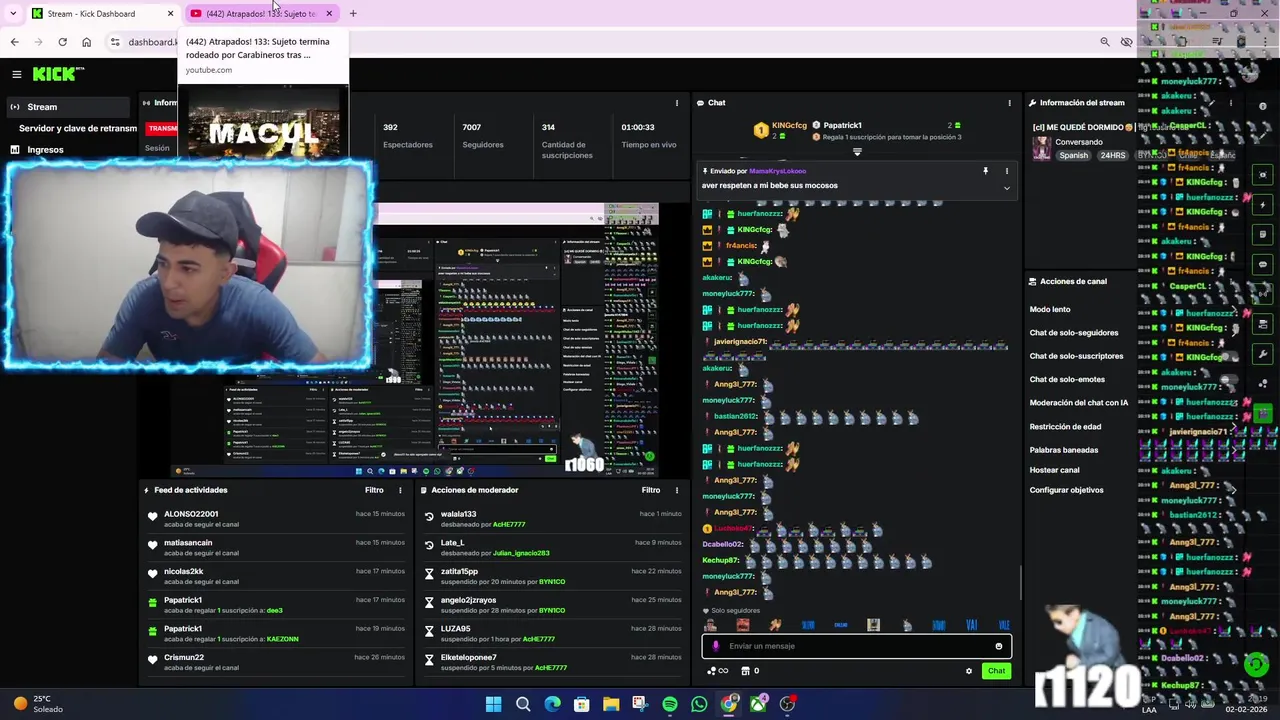This screenshot has width=1280, height=720.
Task: Click the 24HRS stream tag
Action: (1113, 156)
